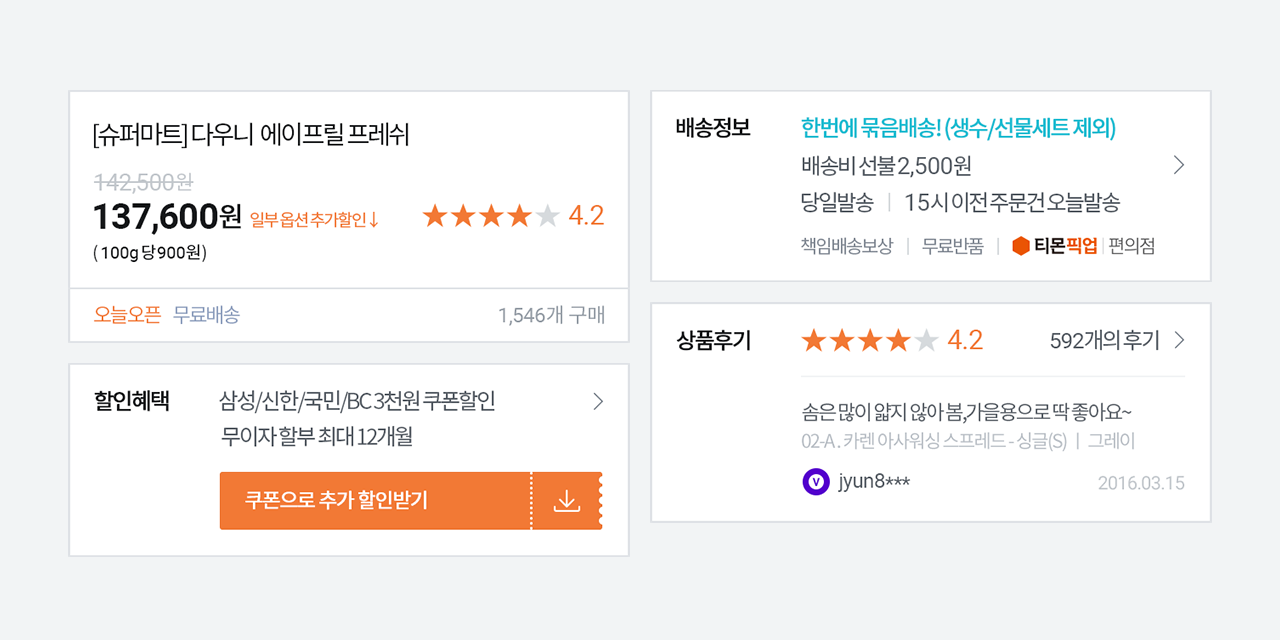1280x640 pixels.
Task: Open discount details via the 할인혜택 chevron
Action: [597, 401]
